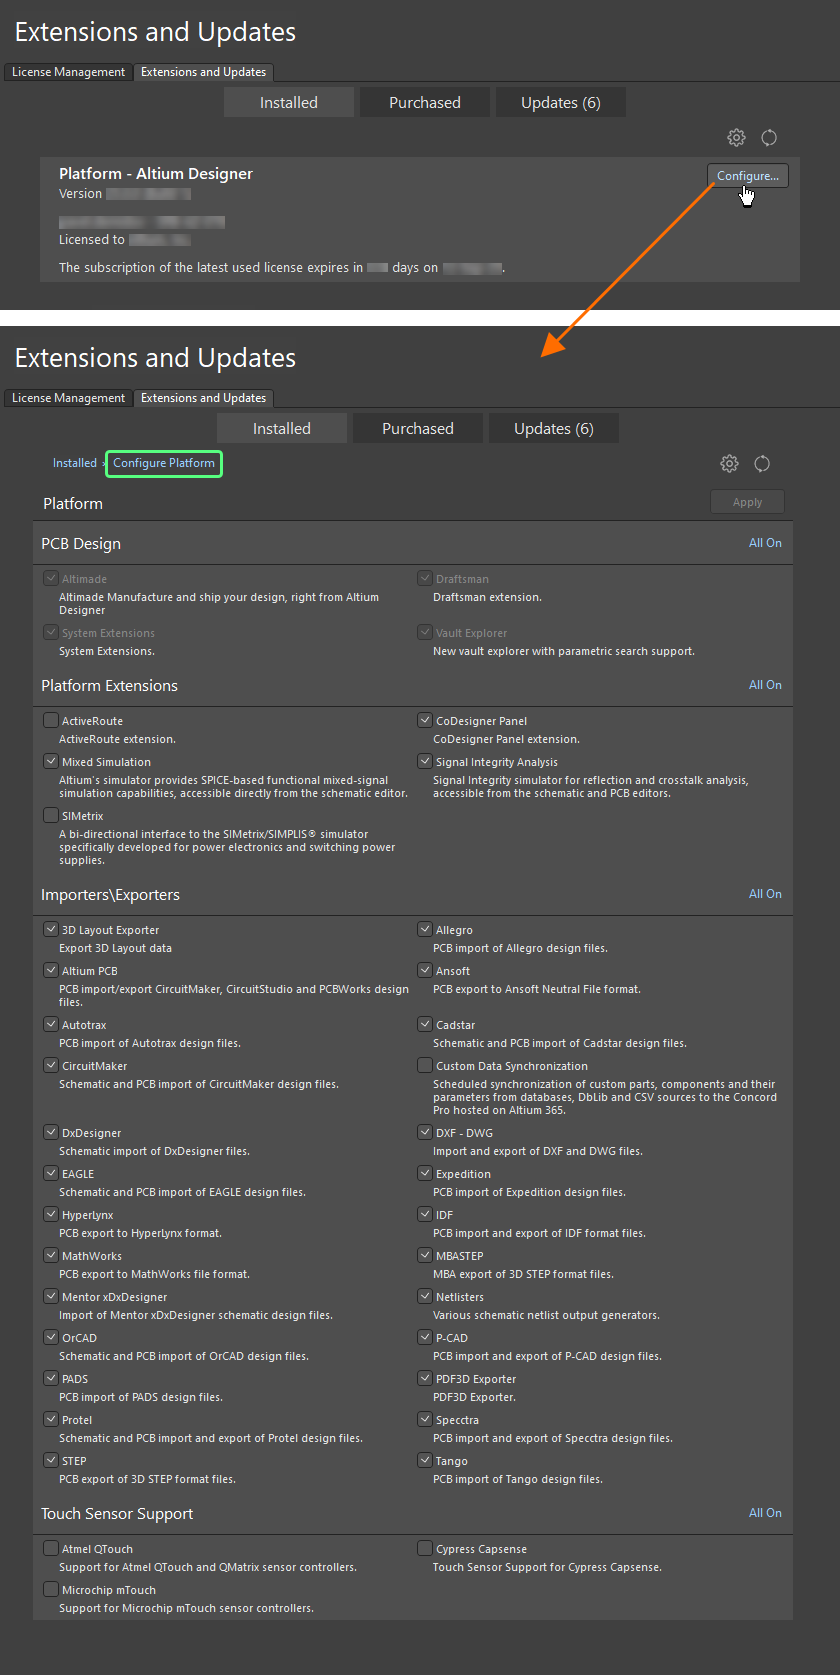Screen dimensions: 840x1675
Task: Uncheck the Protel checkbox
Action: 51,1419
